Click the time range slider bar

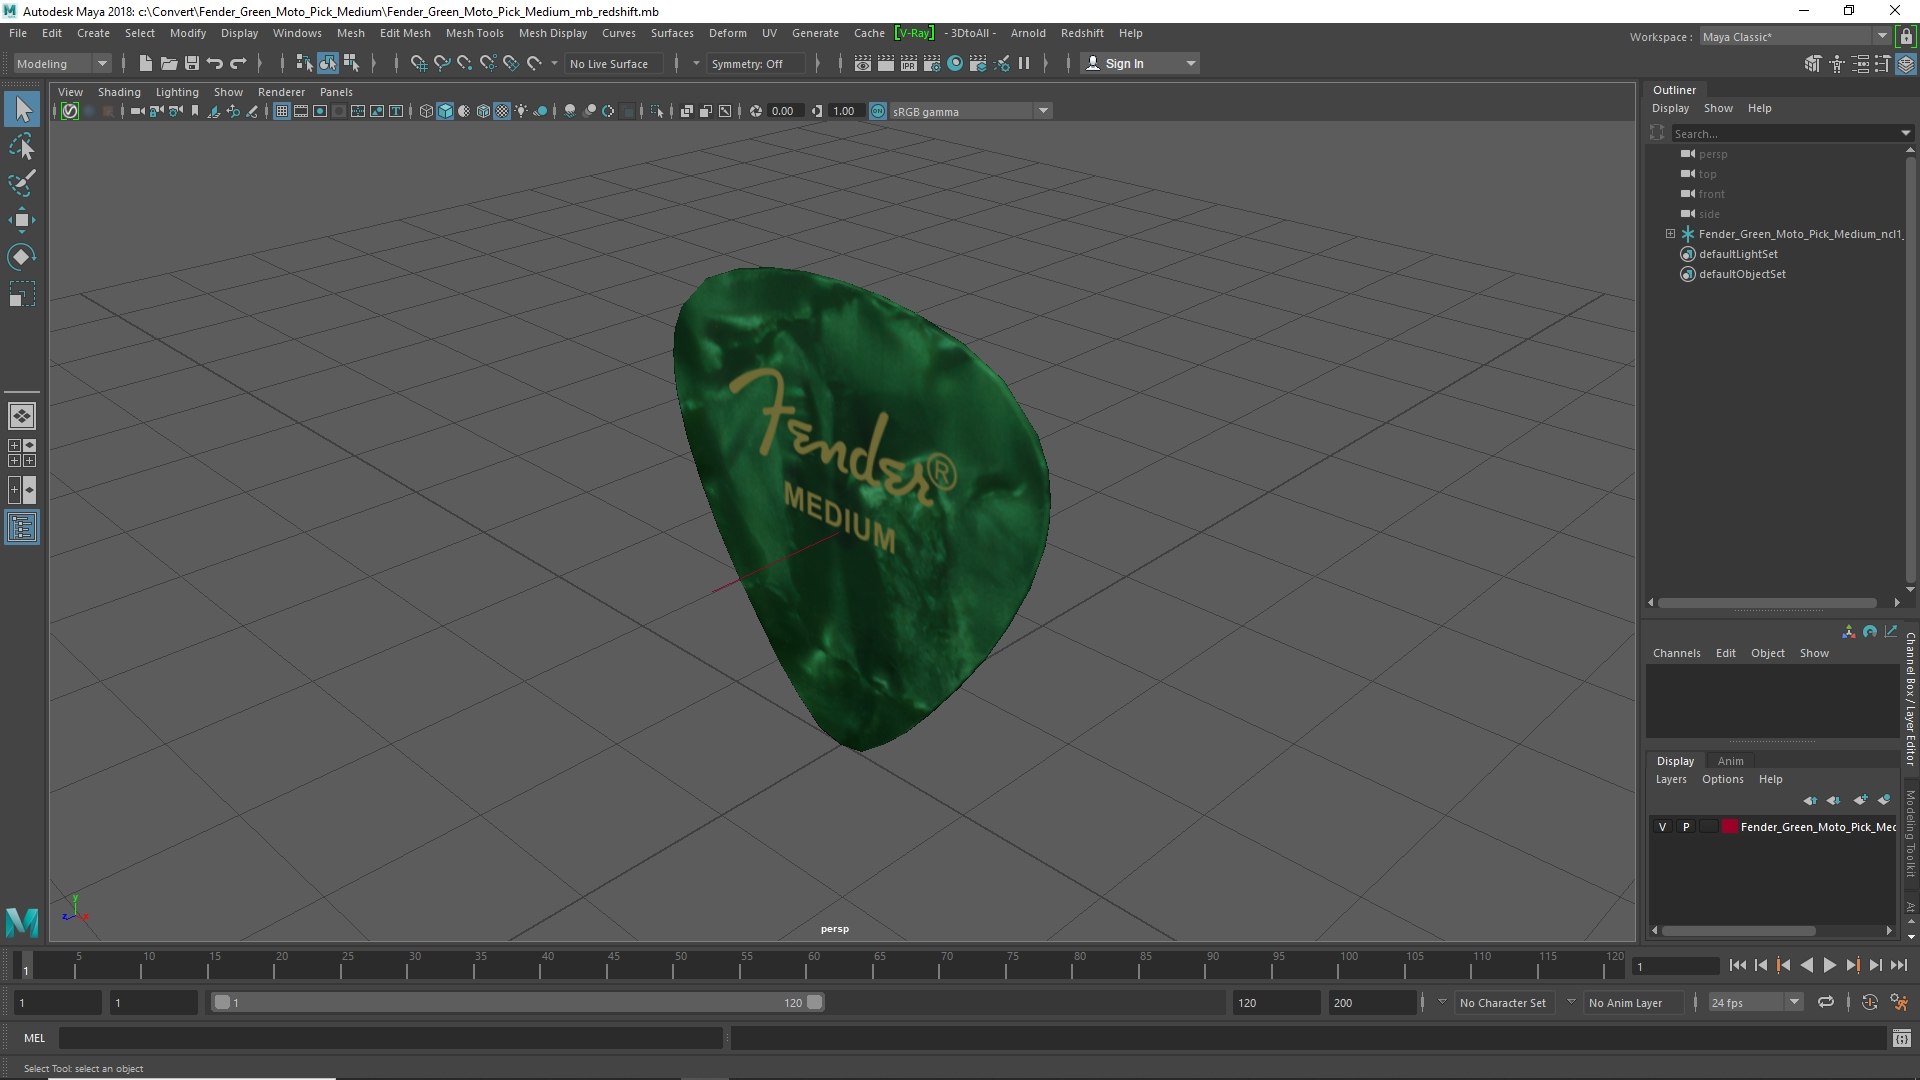click(517, 1002)
